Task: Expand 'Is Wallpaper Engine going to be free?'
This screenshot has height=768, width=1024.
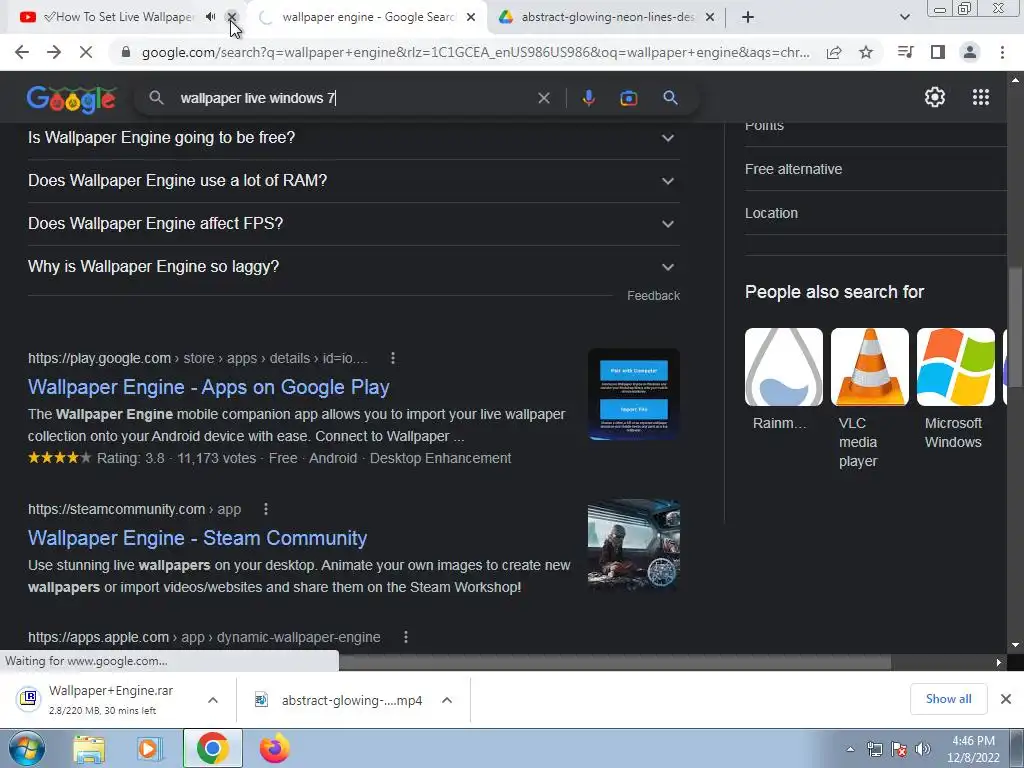Action: click(354, 138)
